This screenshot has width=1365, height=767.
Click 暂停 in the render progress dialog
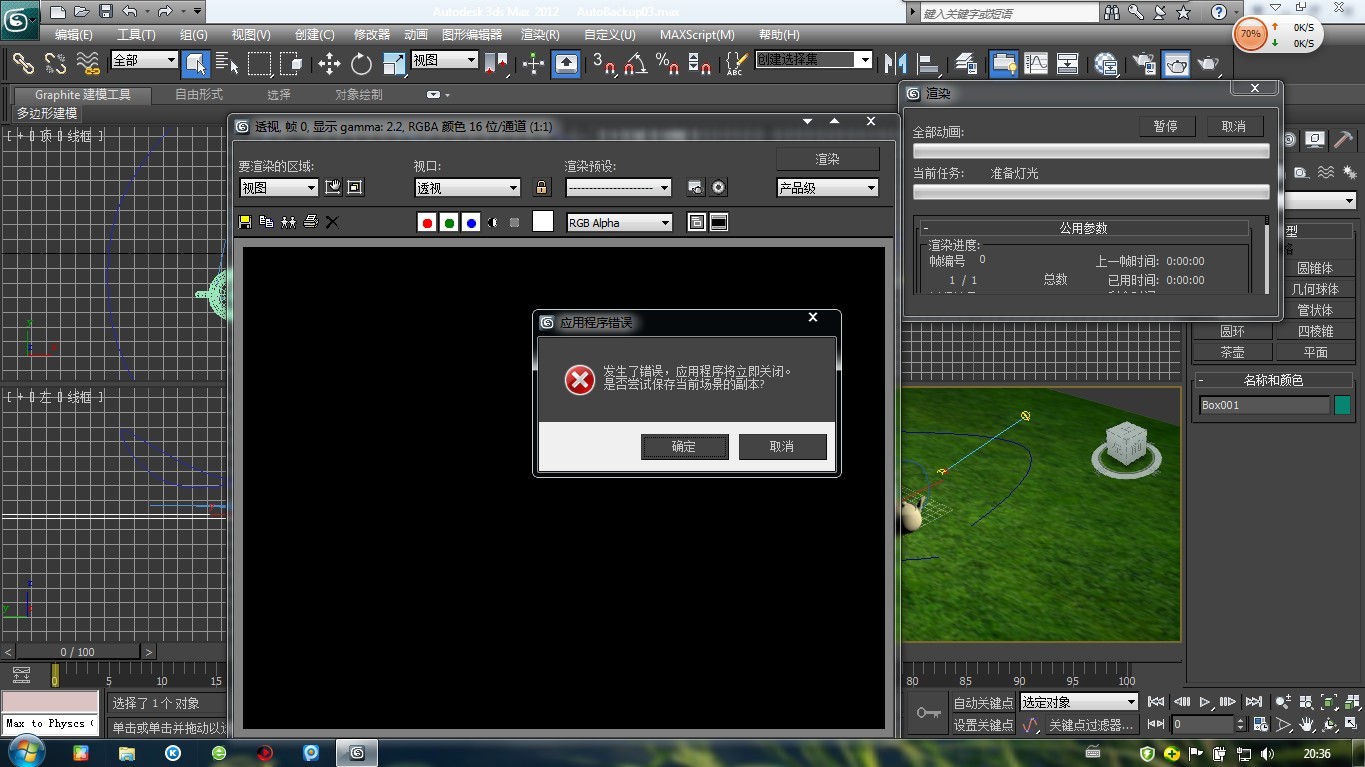point(1165,127)
